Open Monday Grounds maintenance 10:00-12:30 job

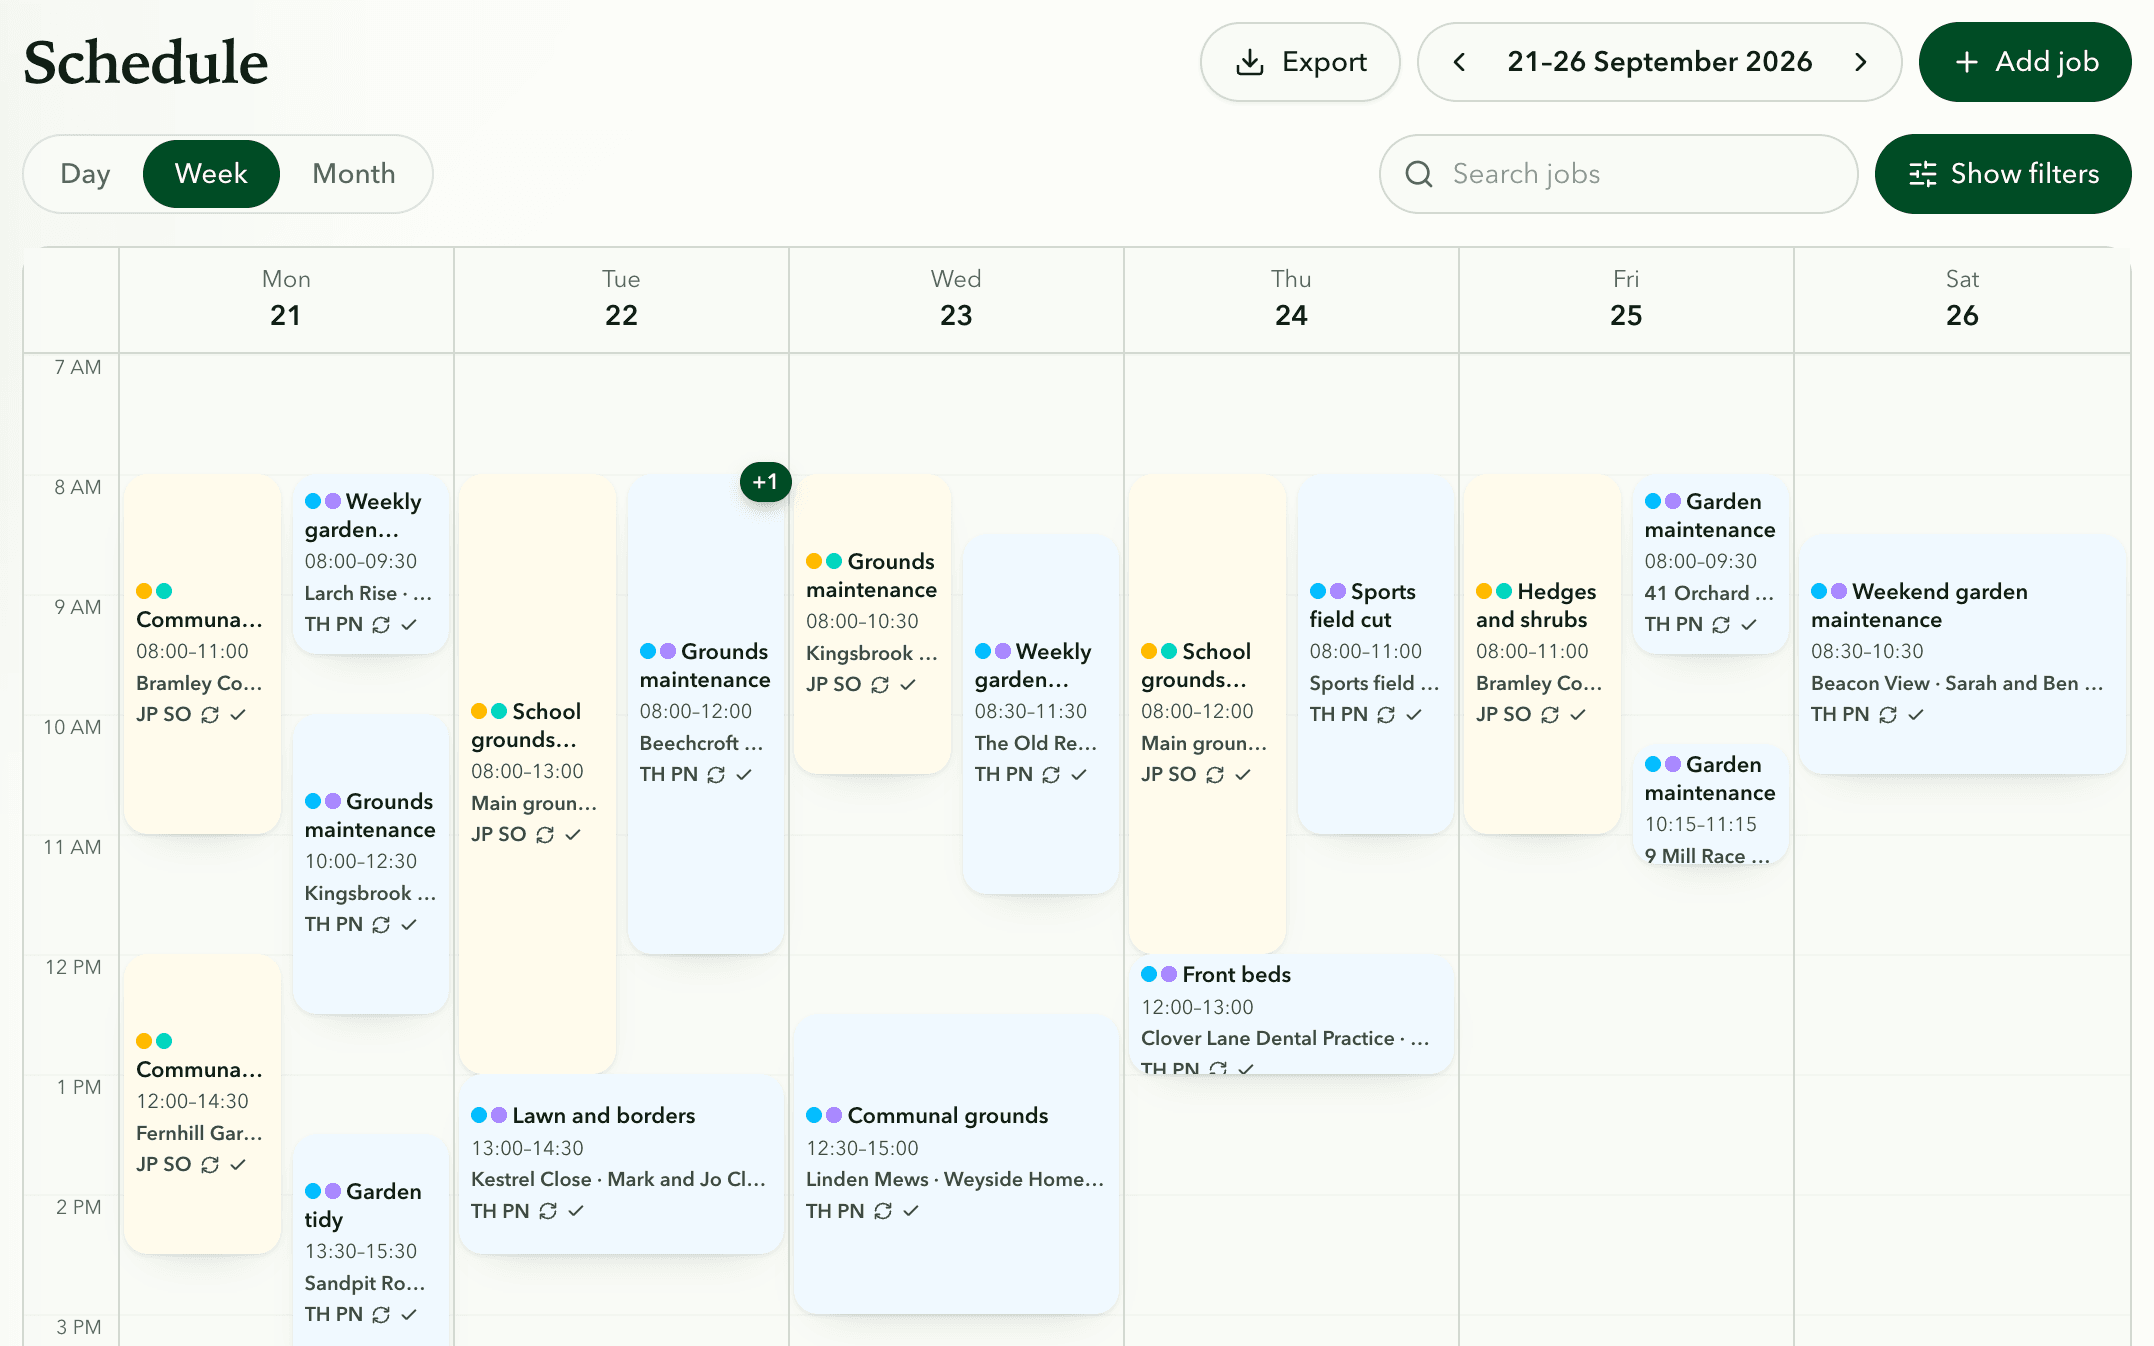pyautogui.click(x=370, y=864)
